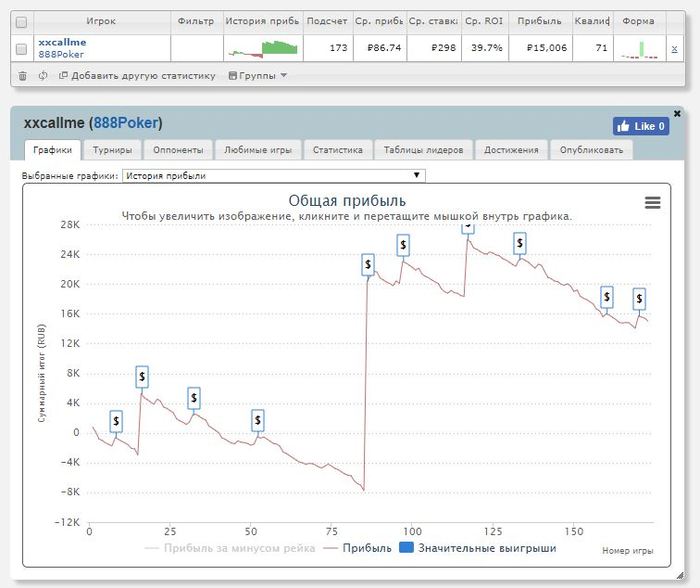Switch to the Турниры tab
Viewport: 700px width, 588px height.
(x=112, y=150)
